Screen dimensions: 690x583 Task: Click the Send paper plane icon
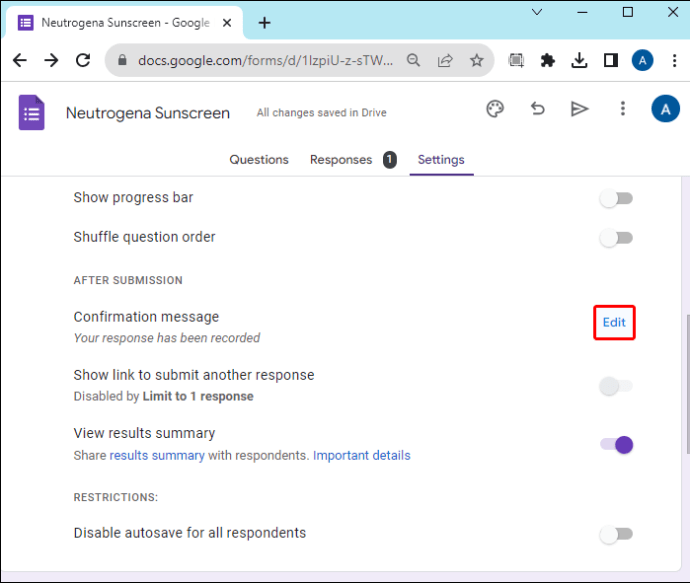(579, 109)
